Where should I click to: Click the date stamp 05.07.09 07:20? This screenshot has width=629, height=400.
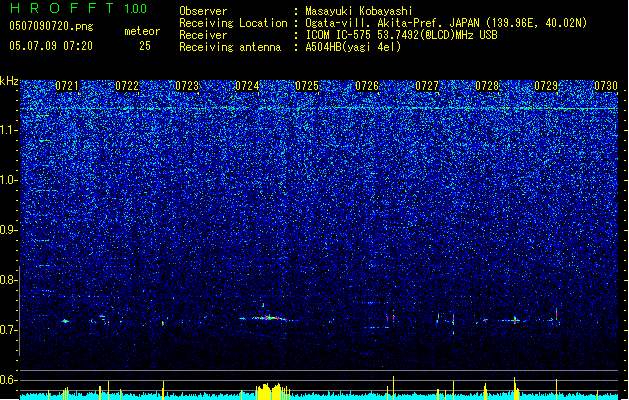(51, 46)
